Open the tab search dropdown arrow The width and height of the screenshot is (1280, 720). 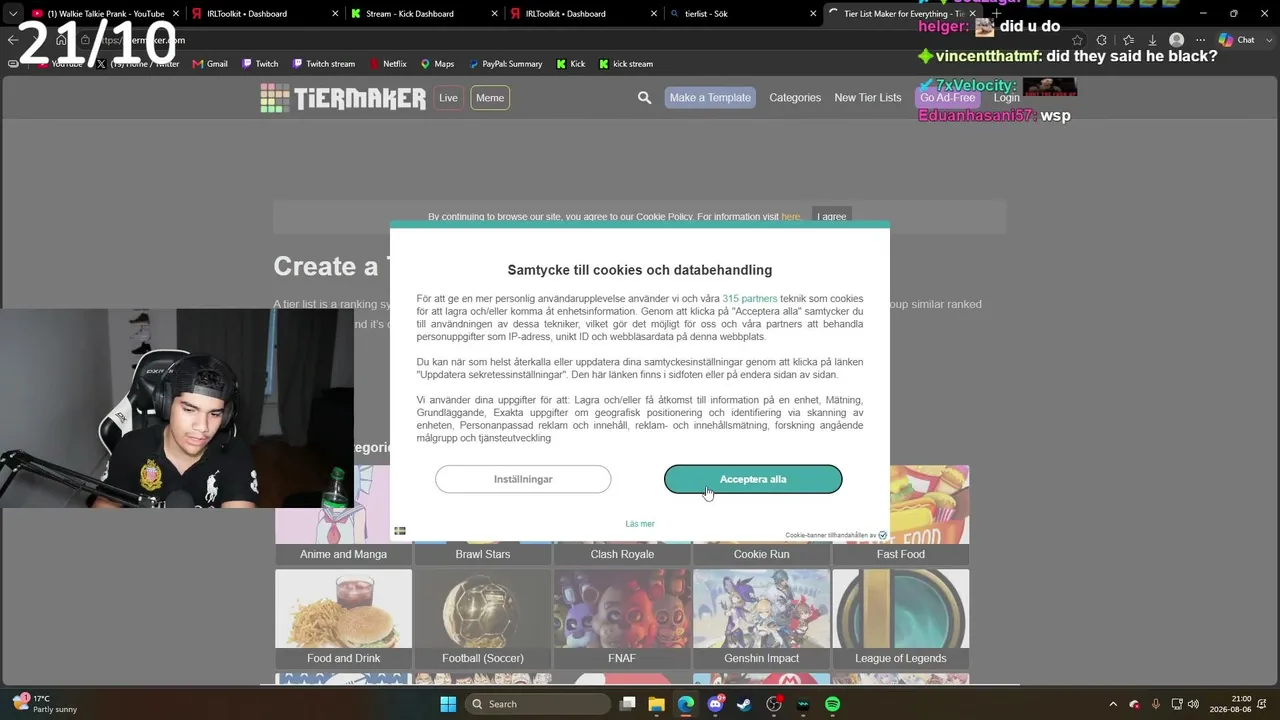coord(13,14)
